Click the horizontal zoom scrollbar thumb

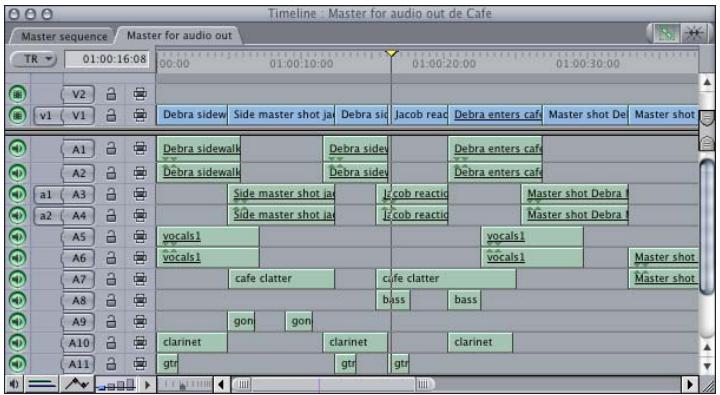click(333, 384)
